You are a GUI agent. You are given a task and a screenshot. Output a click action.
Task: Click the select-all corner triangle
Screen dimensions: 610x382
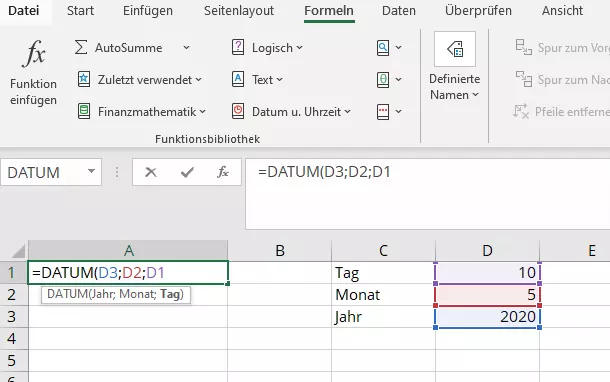(19, 251)
